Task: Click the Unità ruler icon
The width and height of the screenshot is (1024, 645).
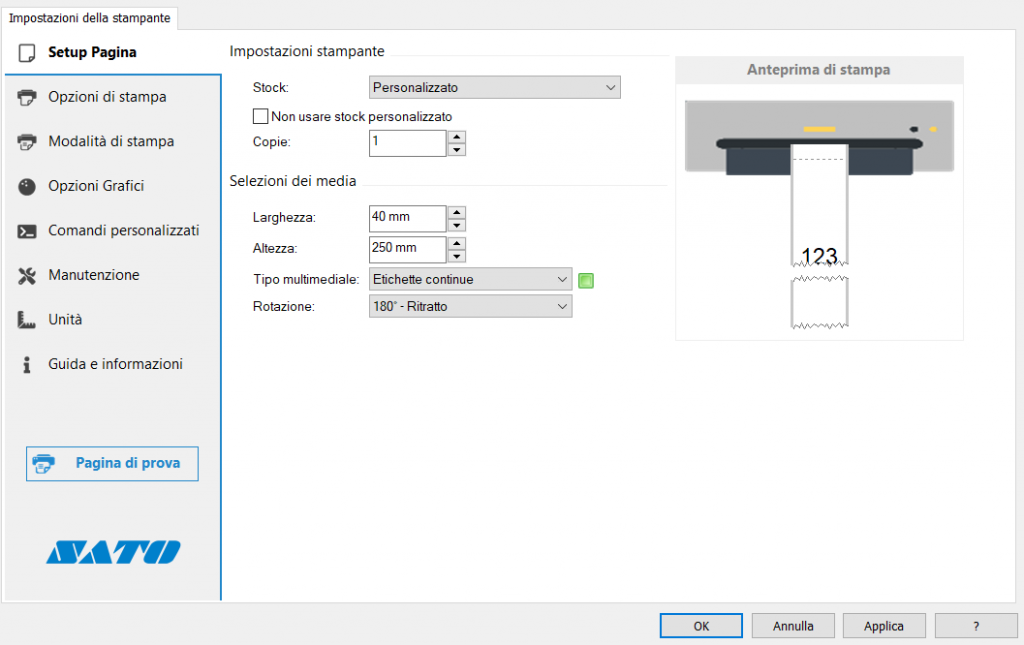Action: [x=26, y=320]
